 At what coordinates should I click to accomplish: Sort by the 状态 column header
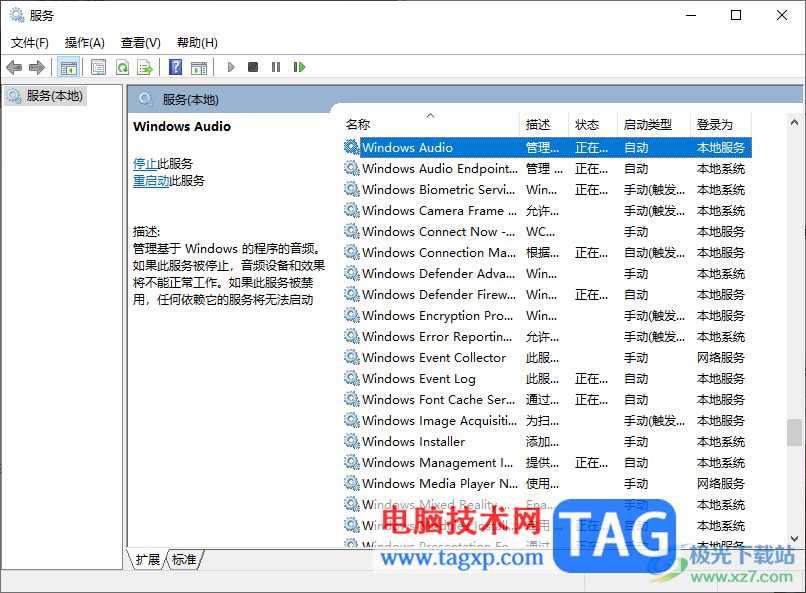(x=592, y=124)
